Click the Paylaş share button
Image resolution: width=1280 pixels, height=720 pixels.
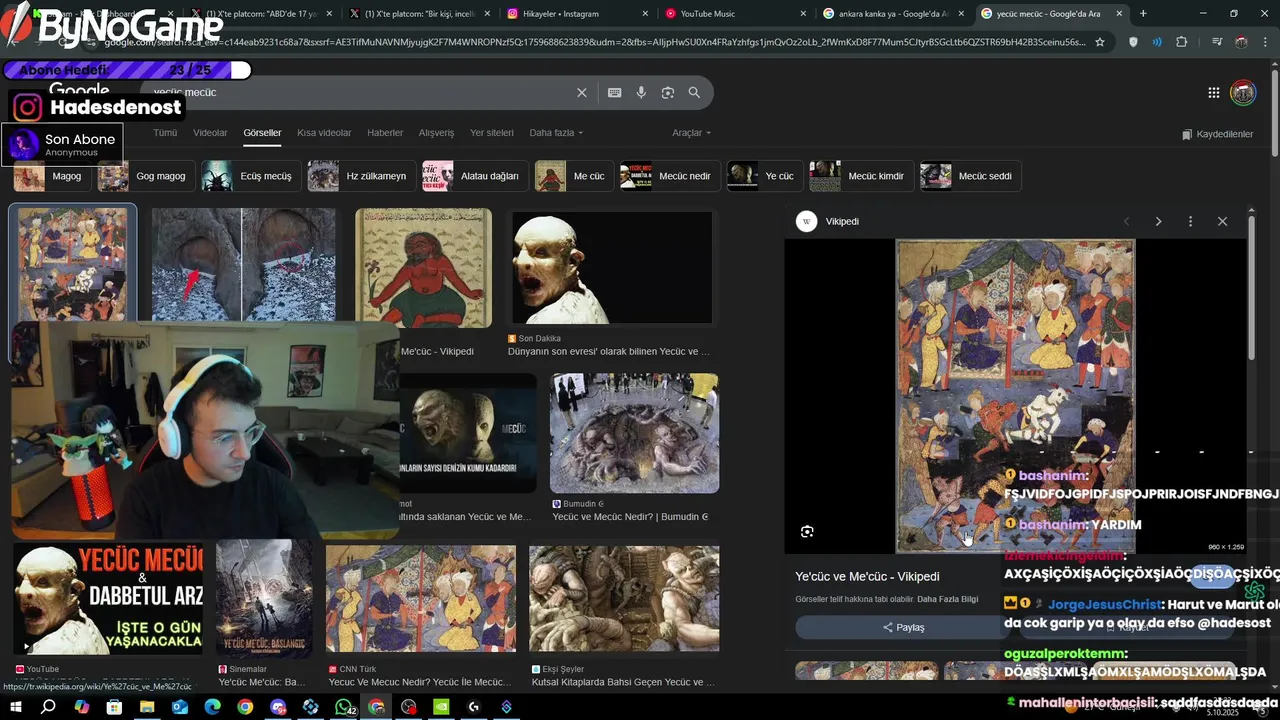(x=903, y=627)
